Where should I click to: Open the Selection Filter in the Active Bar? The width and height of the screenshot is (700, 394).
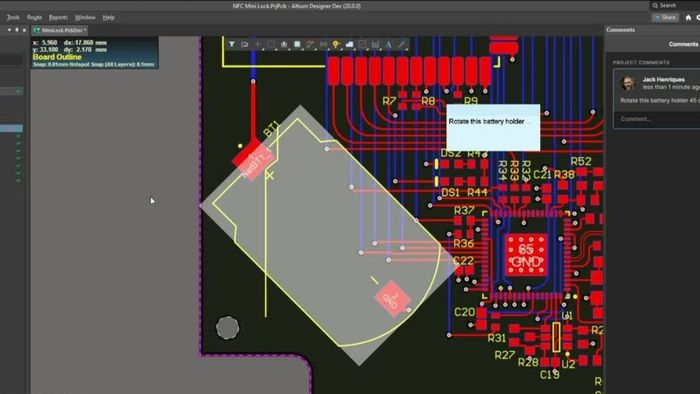pyautogui.click(x=232, y=44)
